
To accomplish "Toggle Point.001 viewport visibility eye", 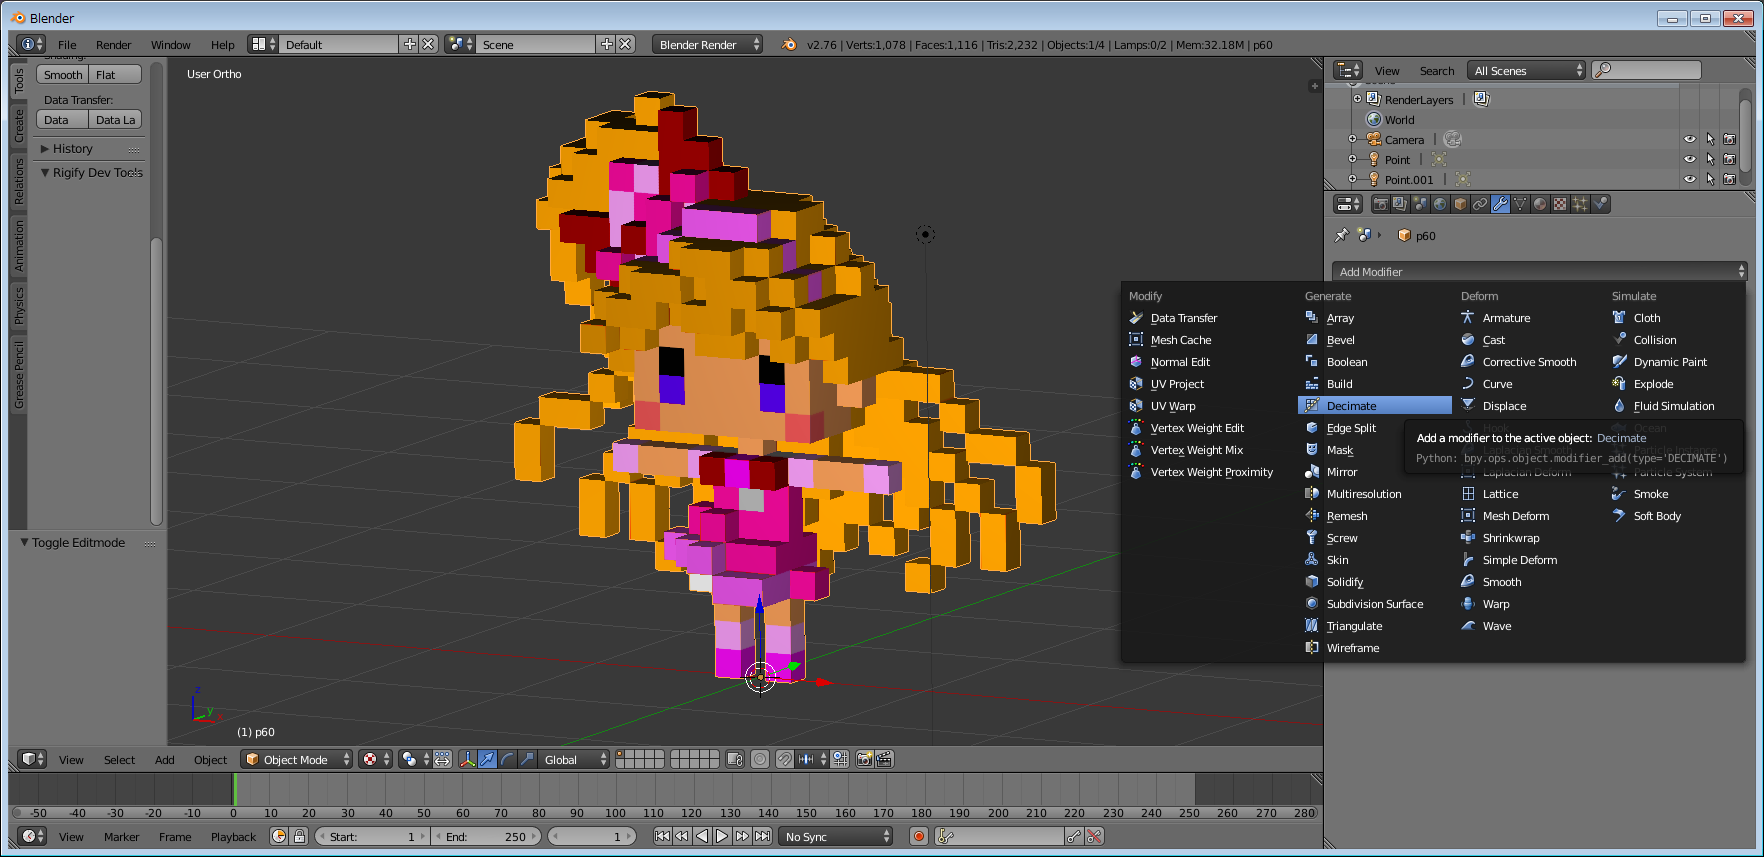I will point(1689,179).
